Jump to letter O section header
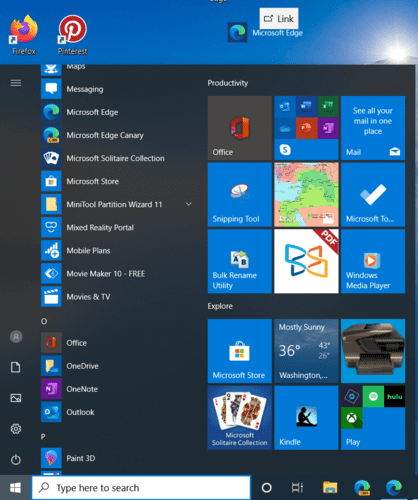418x500 pixels. point(44,321)
